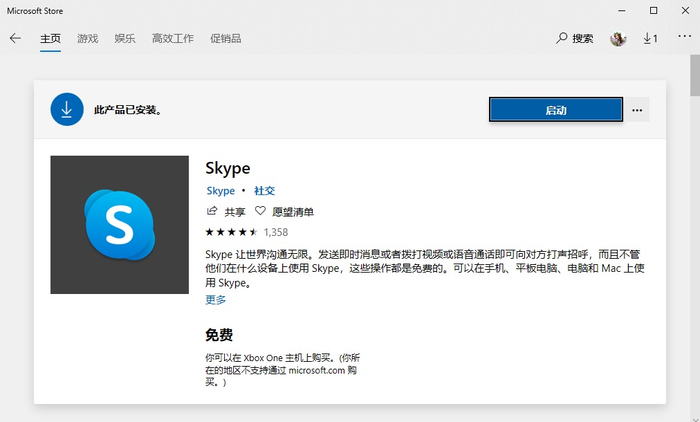Click the share icon labeled 共享
700x422 pixels.
point(211,212)
